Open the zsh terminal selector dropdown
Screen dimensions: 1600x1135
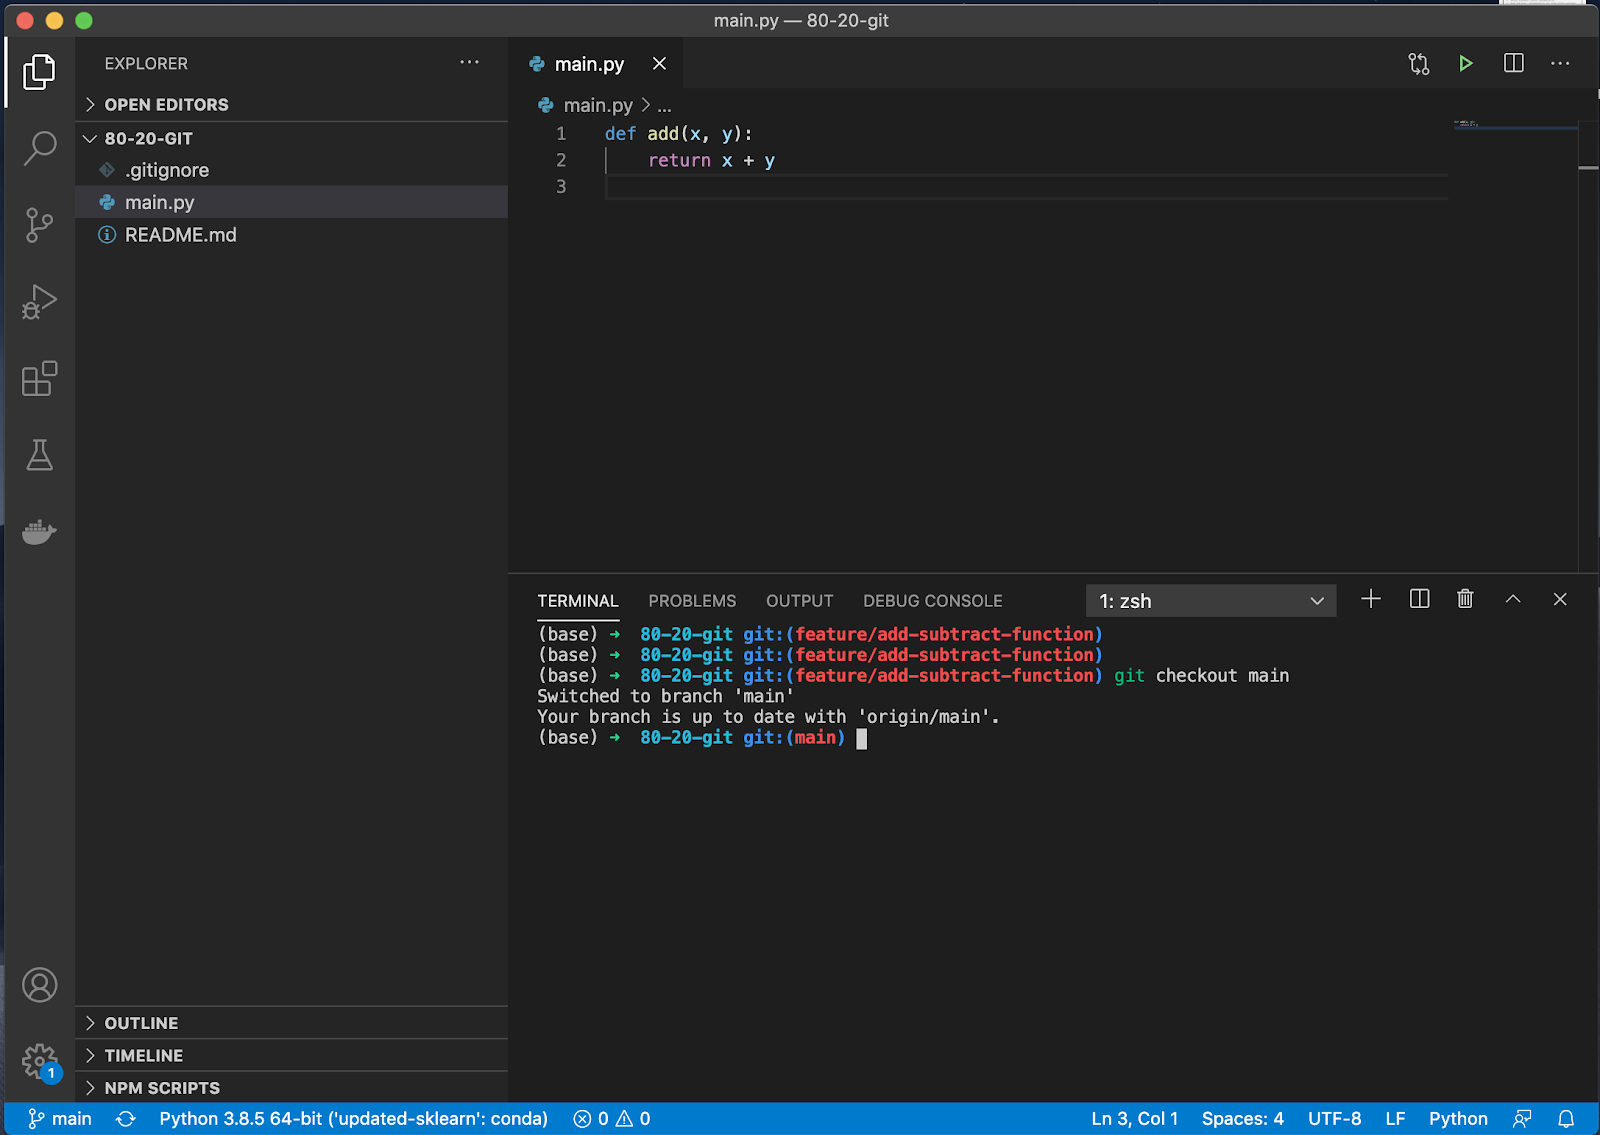tap(1210, 601)
